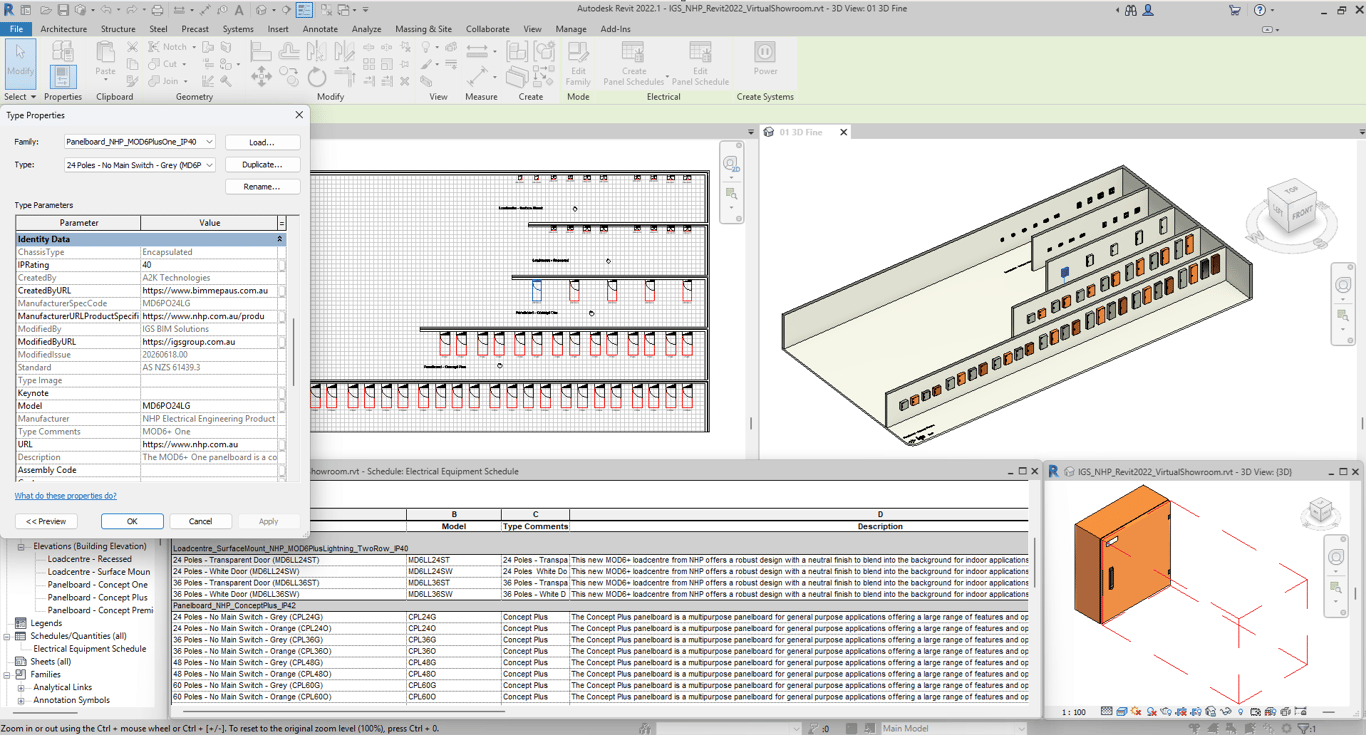This screenshot has height=735, width=1366.
Task: Click the Move tool in Modify panel
Action: (261, 76)
